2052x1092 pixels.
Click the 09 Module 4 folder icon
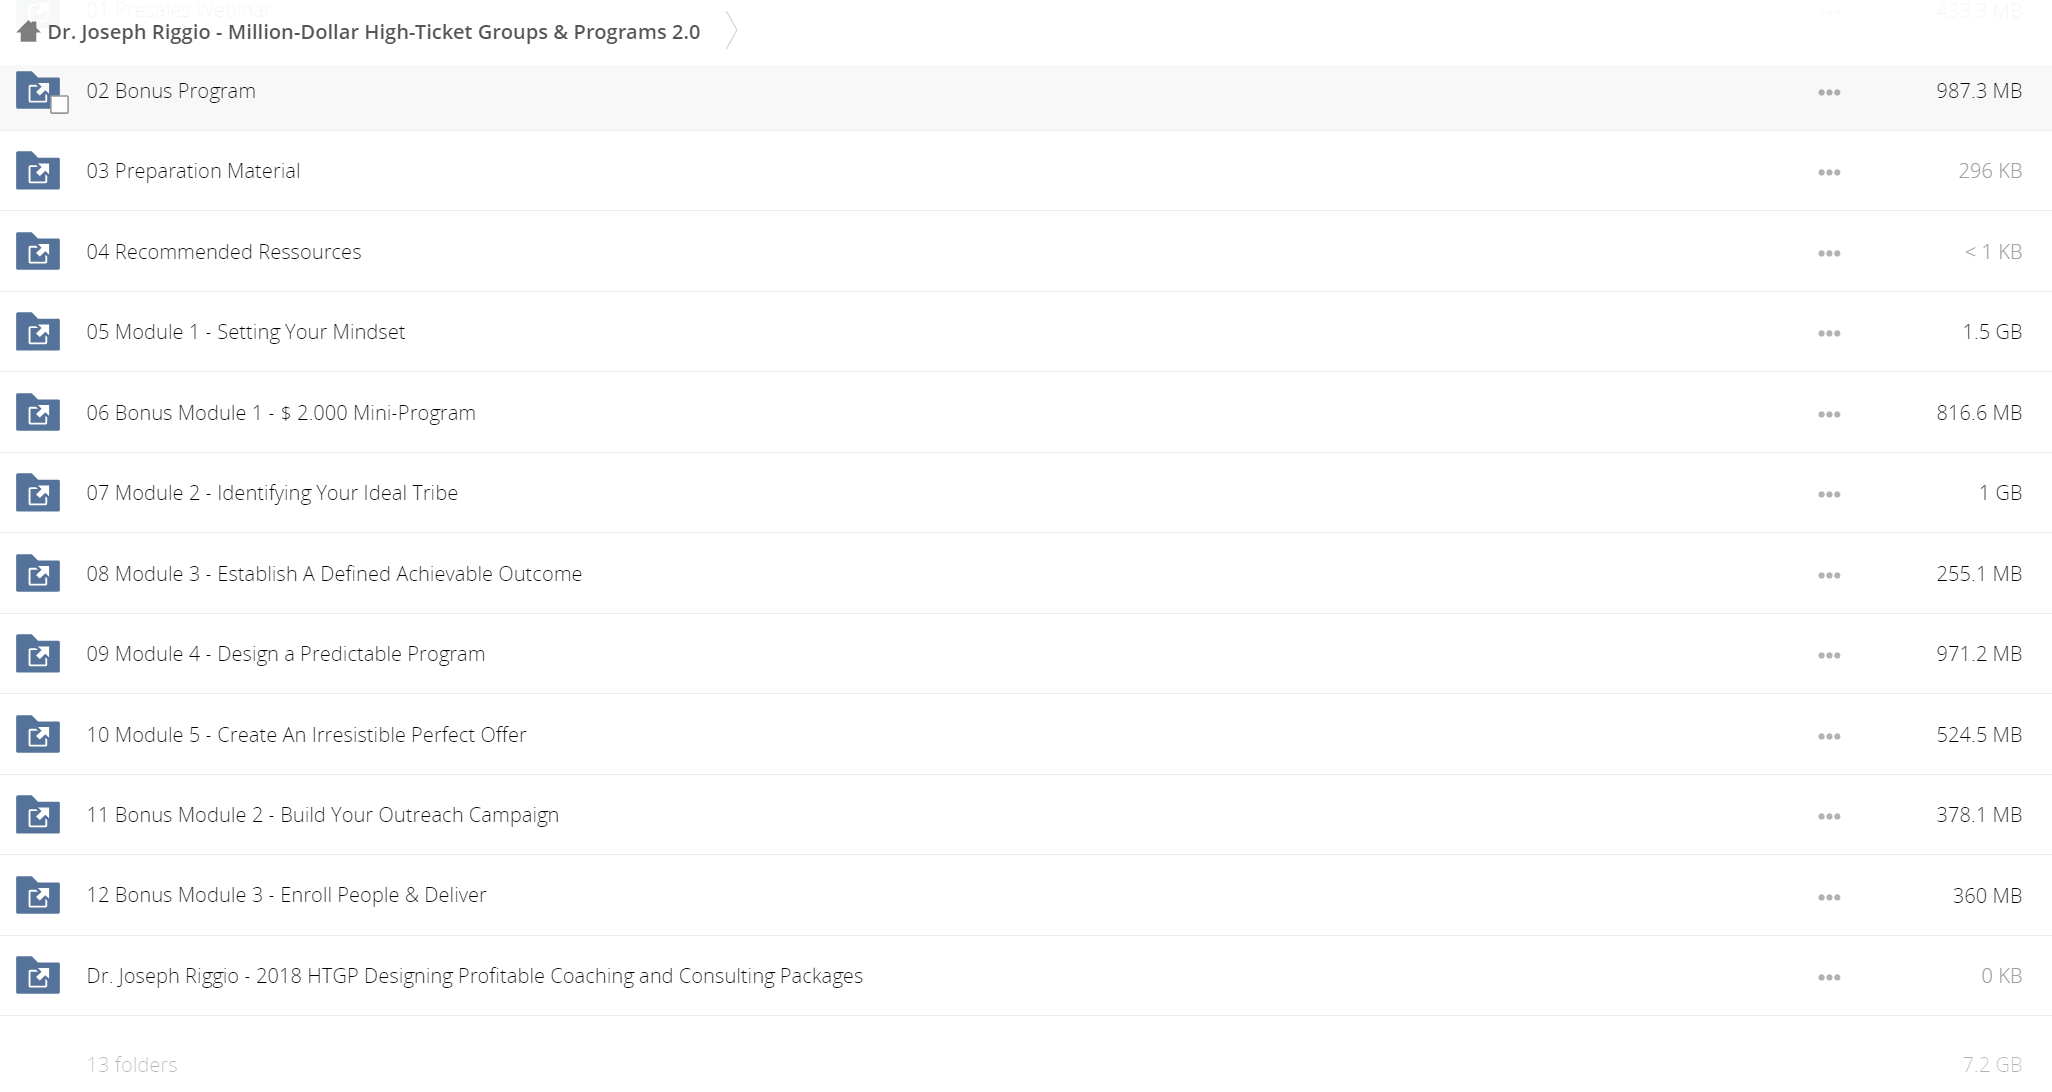37,654
